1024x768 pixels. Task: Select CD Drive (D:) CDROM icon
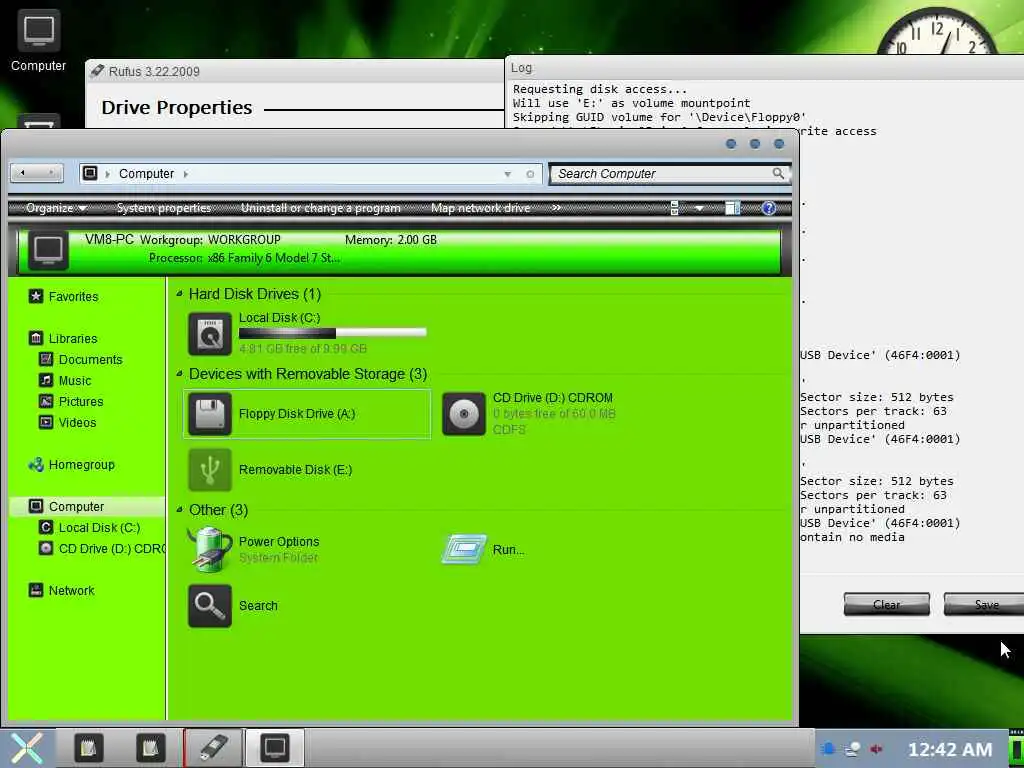click(x=464, y=414)
